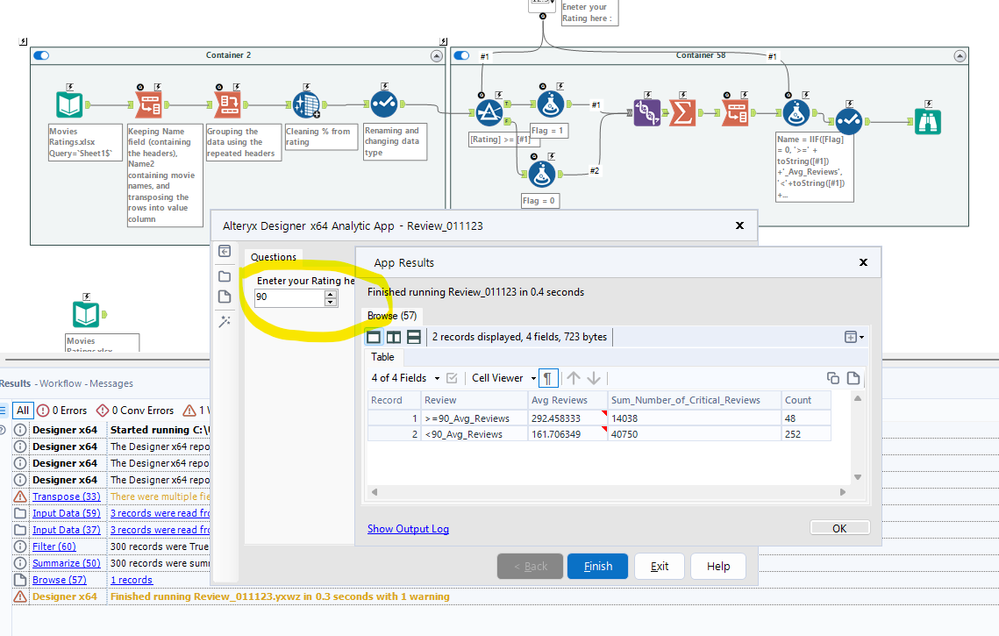Open the Show Output Log link

click(408, 529)
